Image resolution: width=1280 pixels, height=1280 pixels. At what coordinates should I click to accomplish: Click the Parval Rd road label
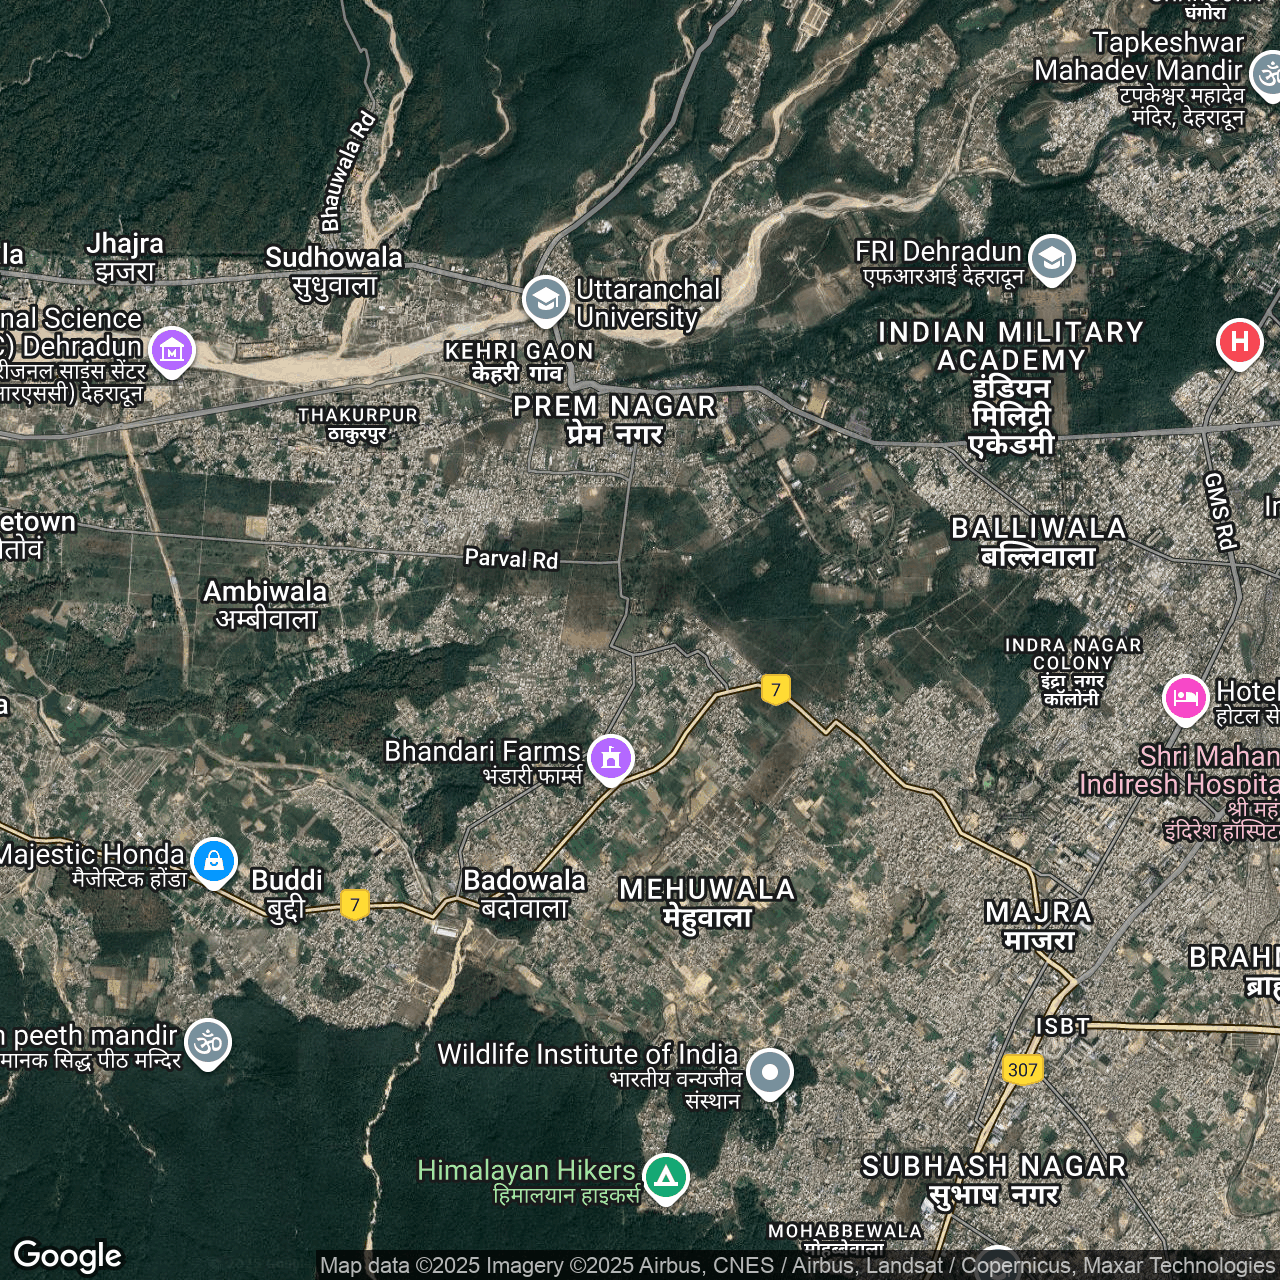[x=511, y=558]
